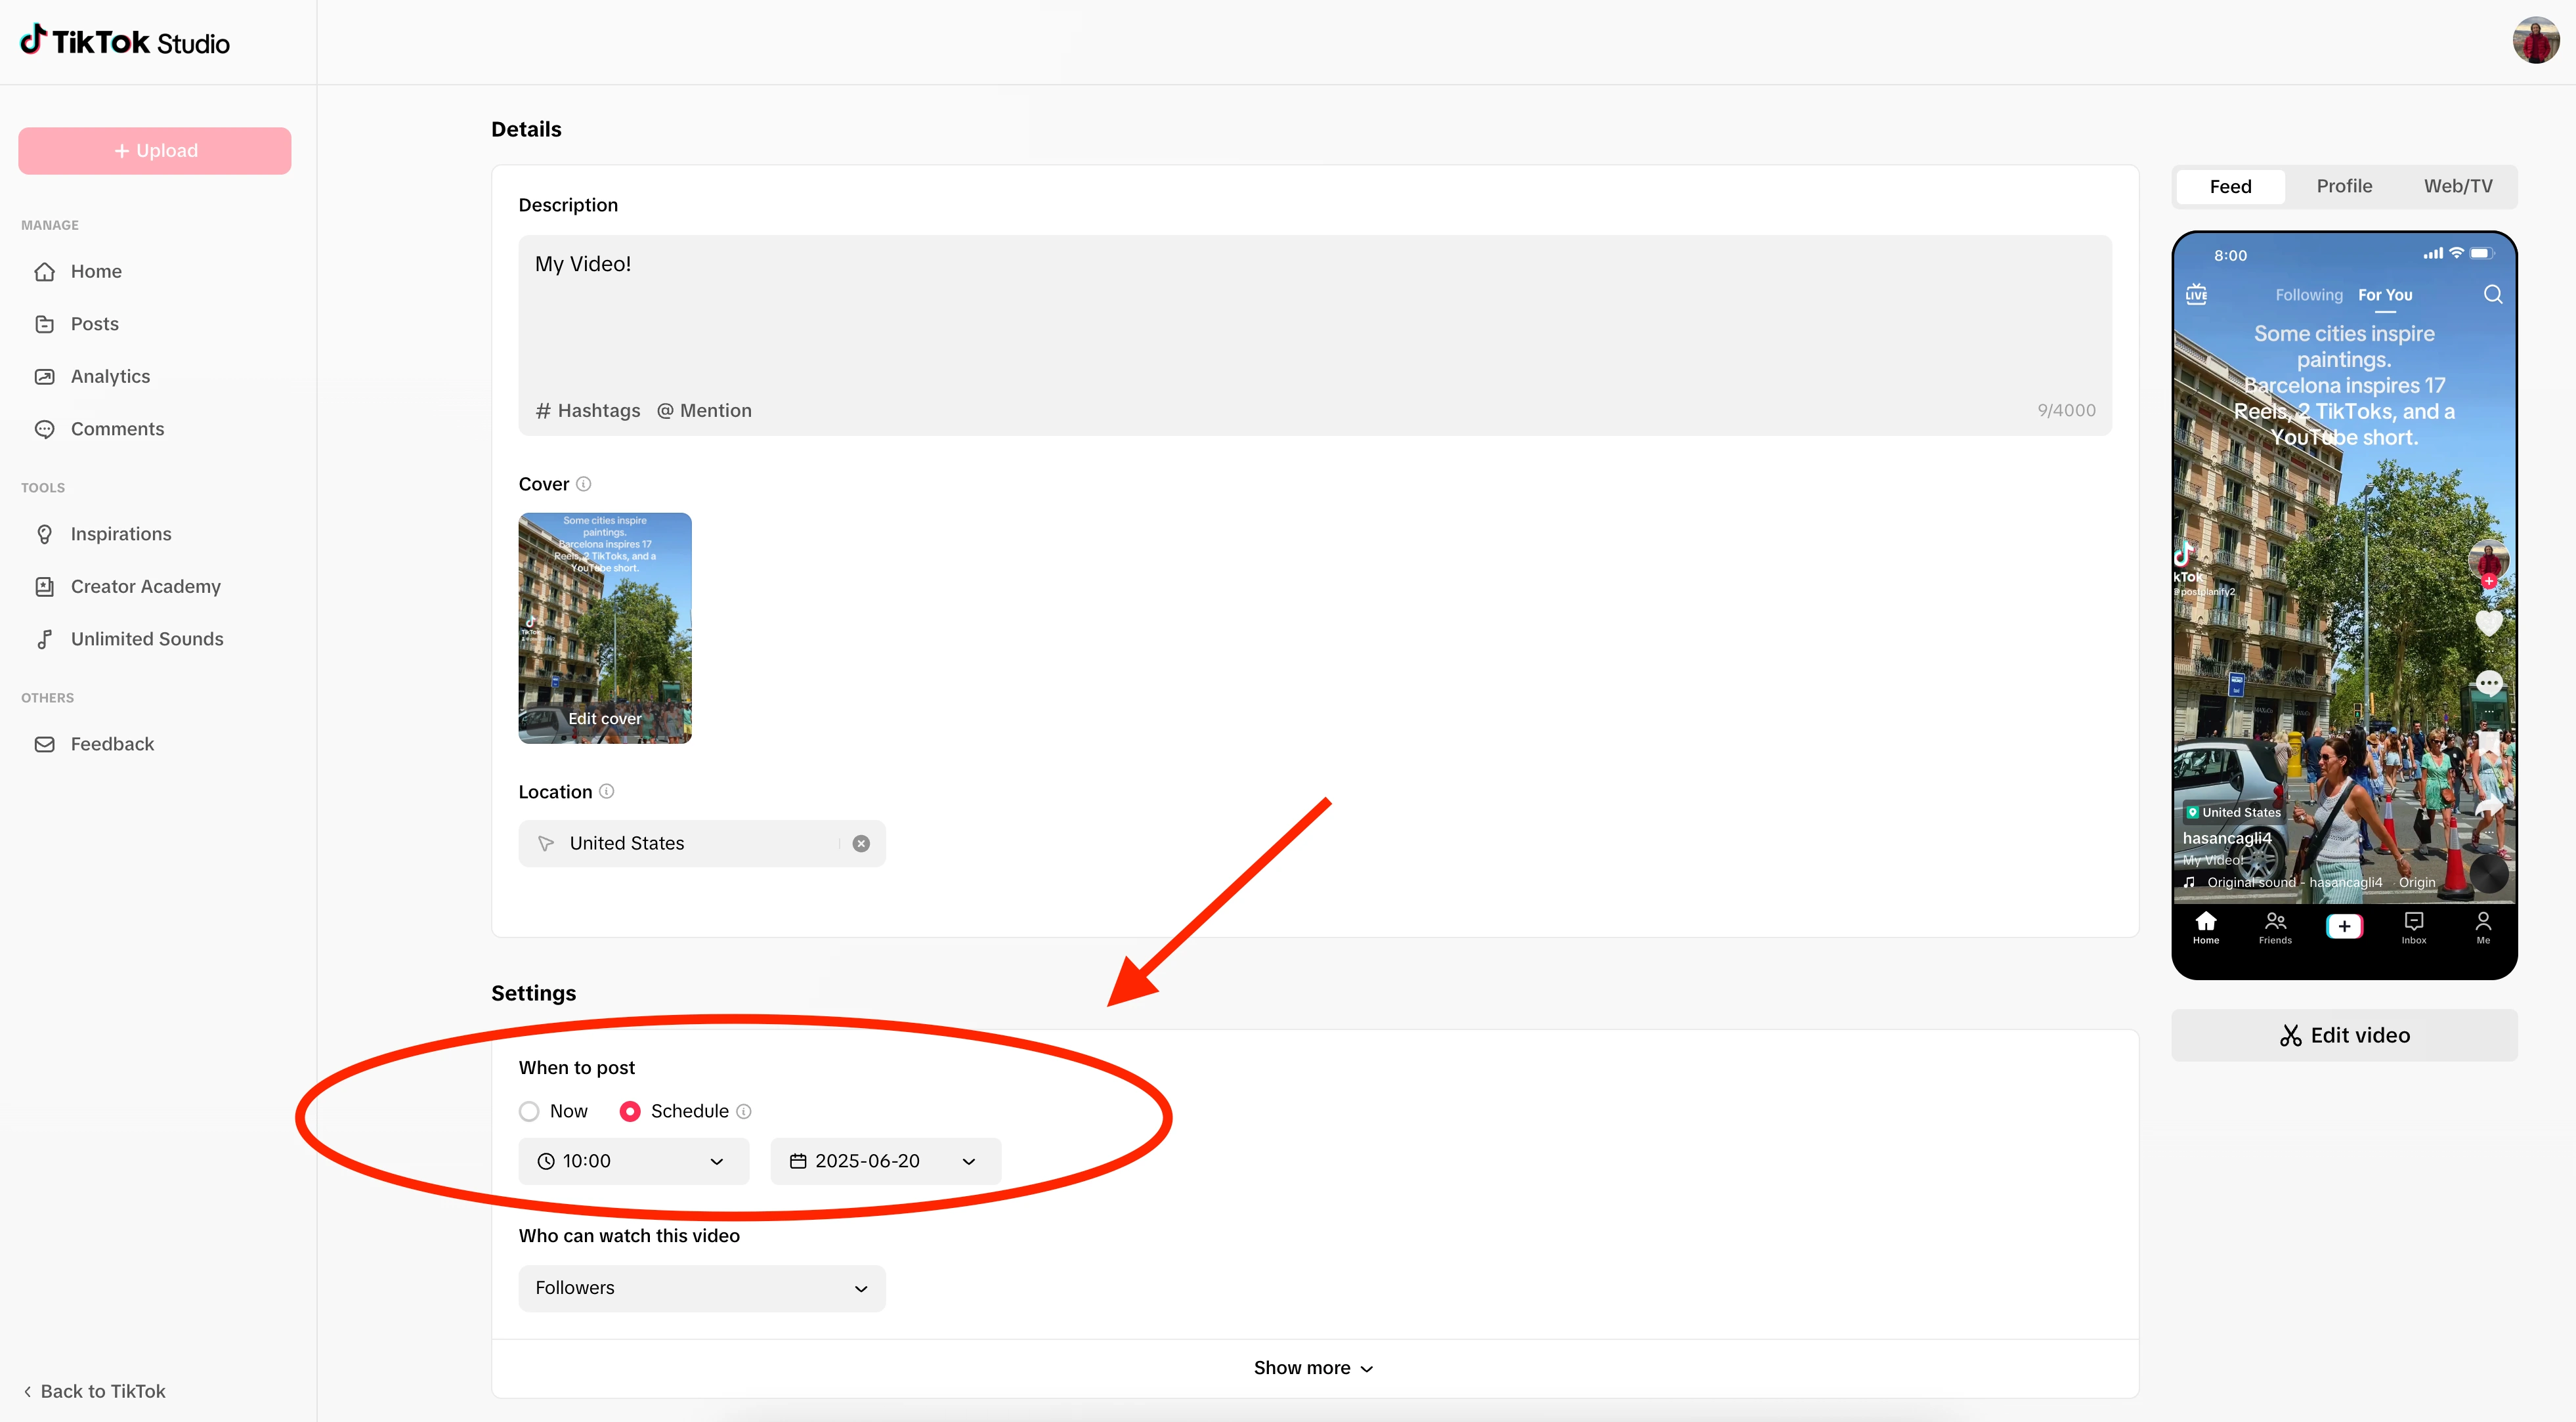Click the Edit video button
Screen dimensions: 2576x1422
click(2344, 1035)
